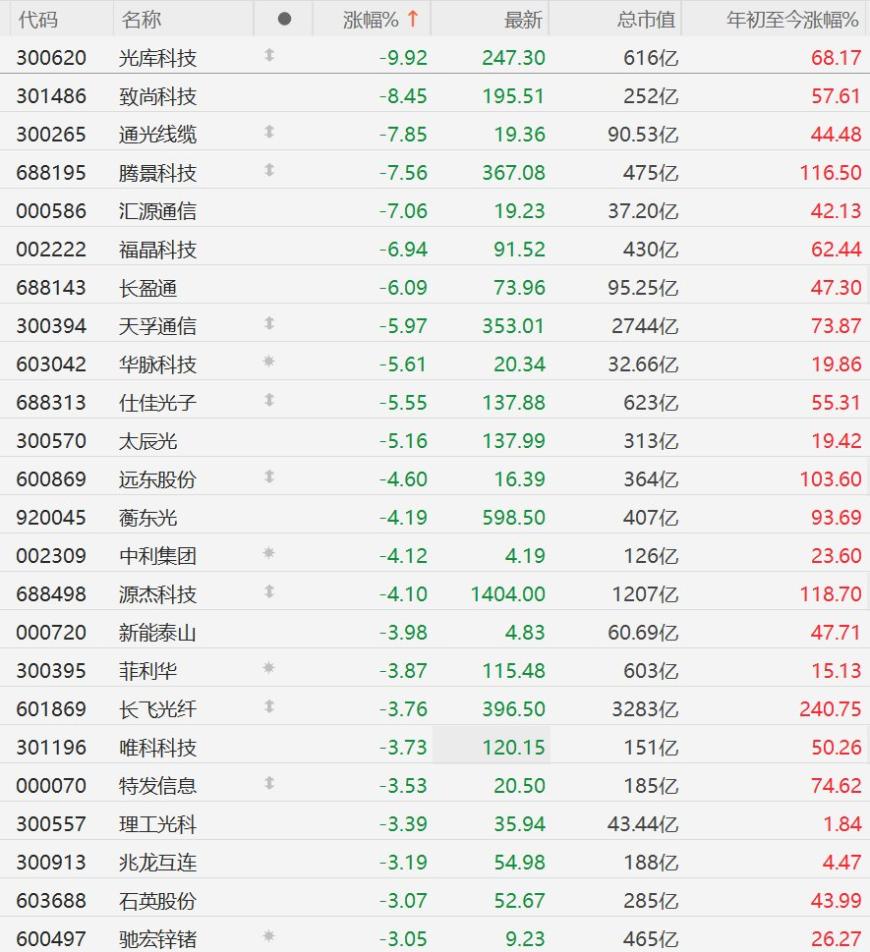Sort the list by 总市值 header

coord(646,19)
